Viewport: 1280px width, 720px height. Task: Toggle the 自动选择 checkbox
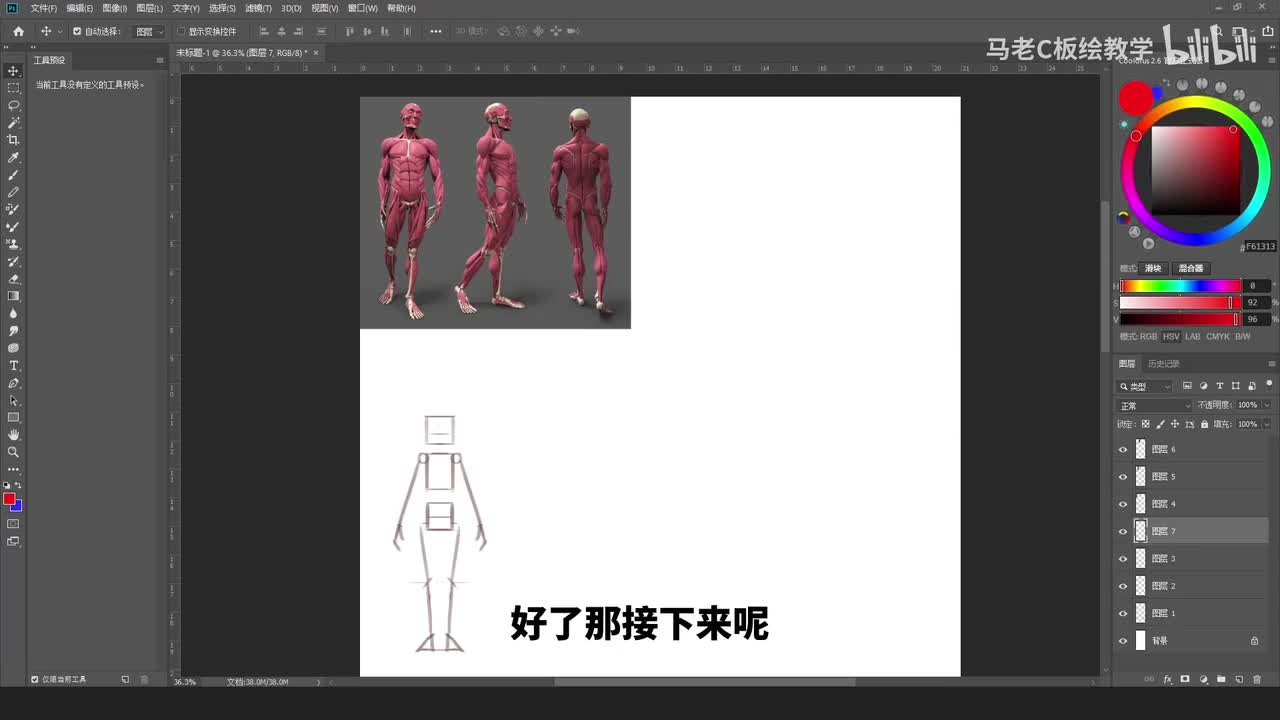pos(77,31)
